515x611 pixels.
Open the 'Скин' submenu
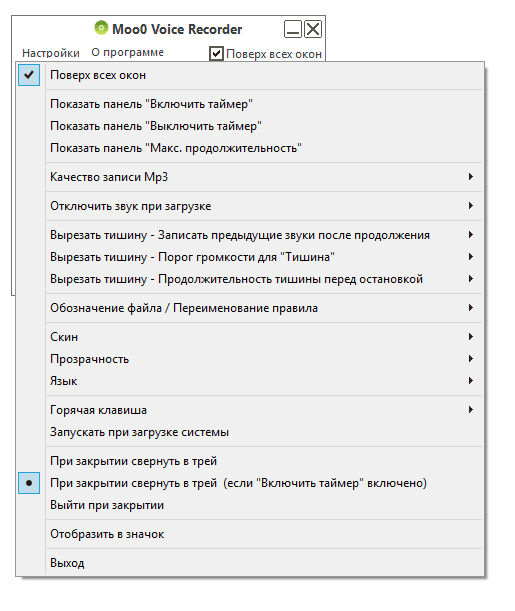(x=250, y=337)
